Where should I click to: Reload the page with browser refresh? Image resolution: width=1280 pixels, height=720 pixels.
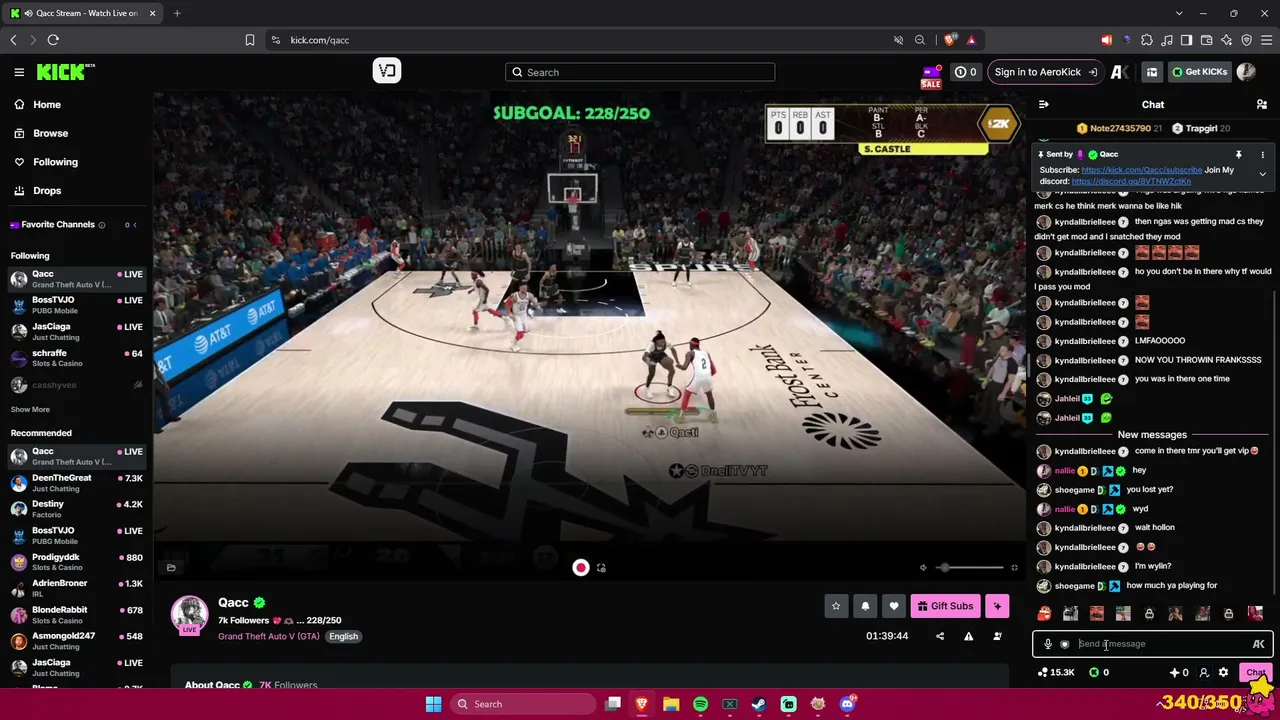coord(53,40)
